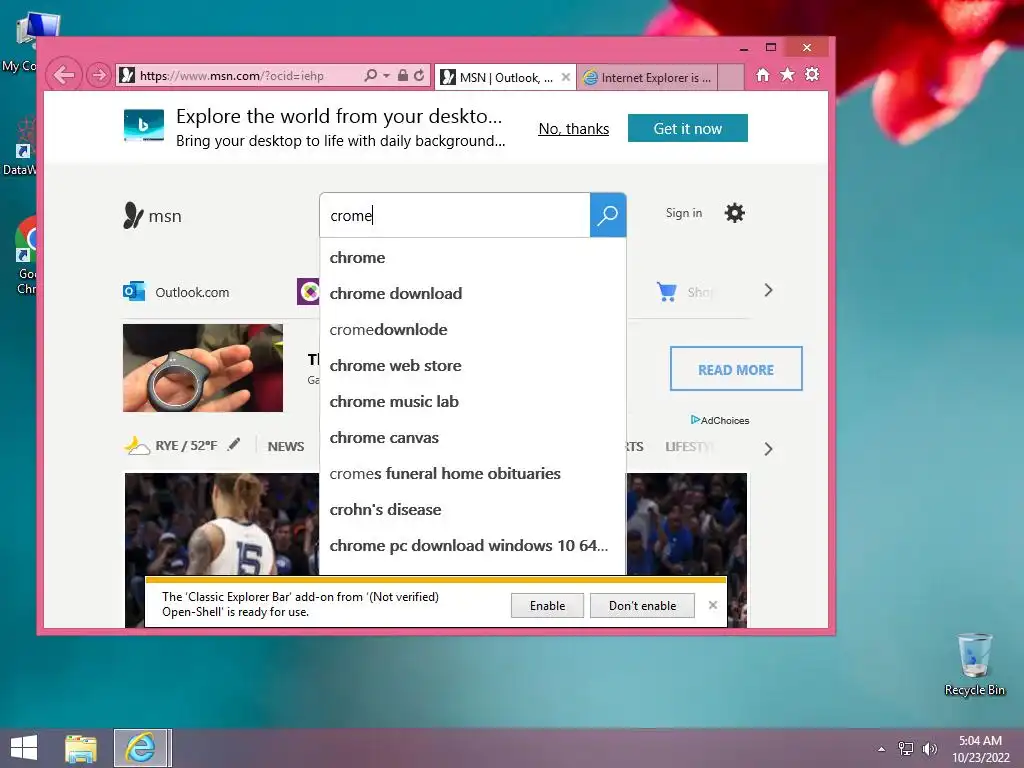This screenshot has width=1024, height=768.
Task: Click the Get it now button
Action: click(688, 129)
